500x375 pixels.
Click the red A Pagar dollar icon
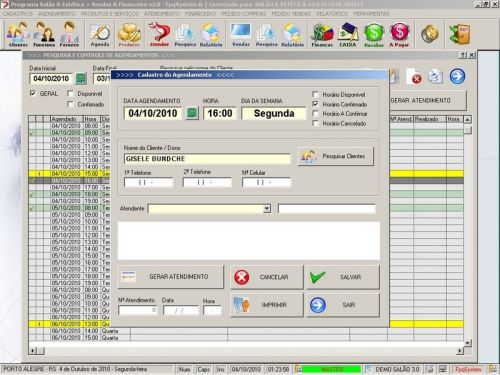click(399, 34)
